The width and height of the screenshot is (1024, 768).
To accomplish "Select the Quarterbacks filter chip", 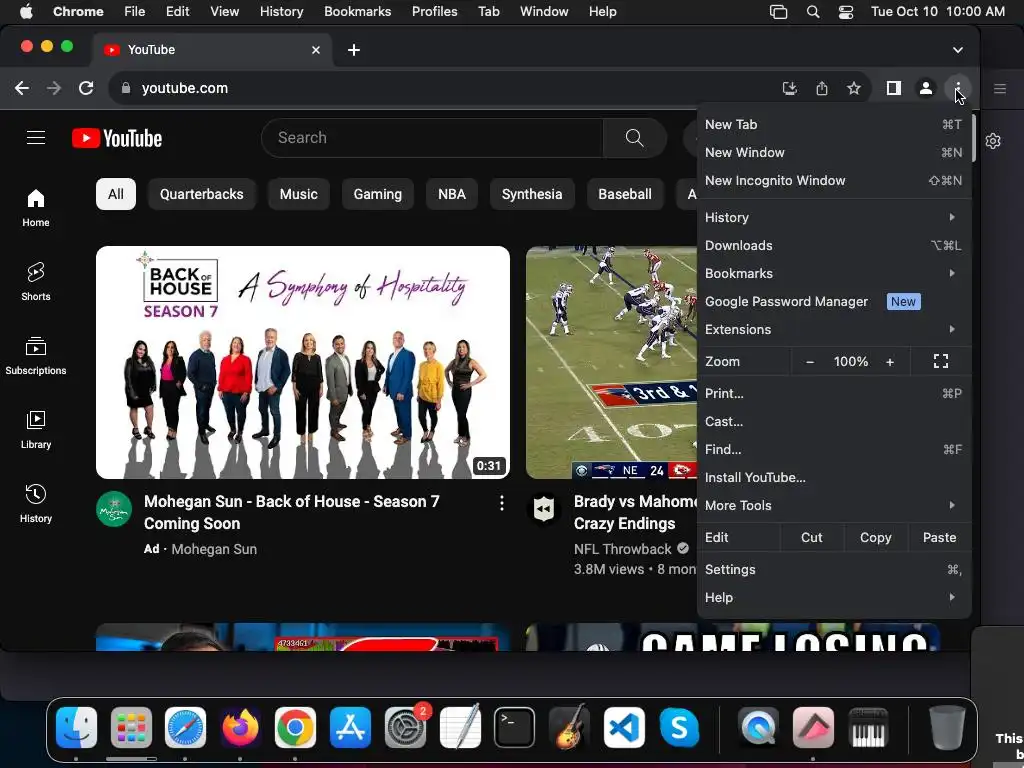I will click(202, 194).
